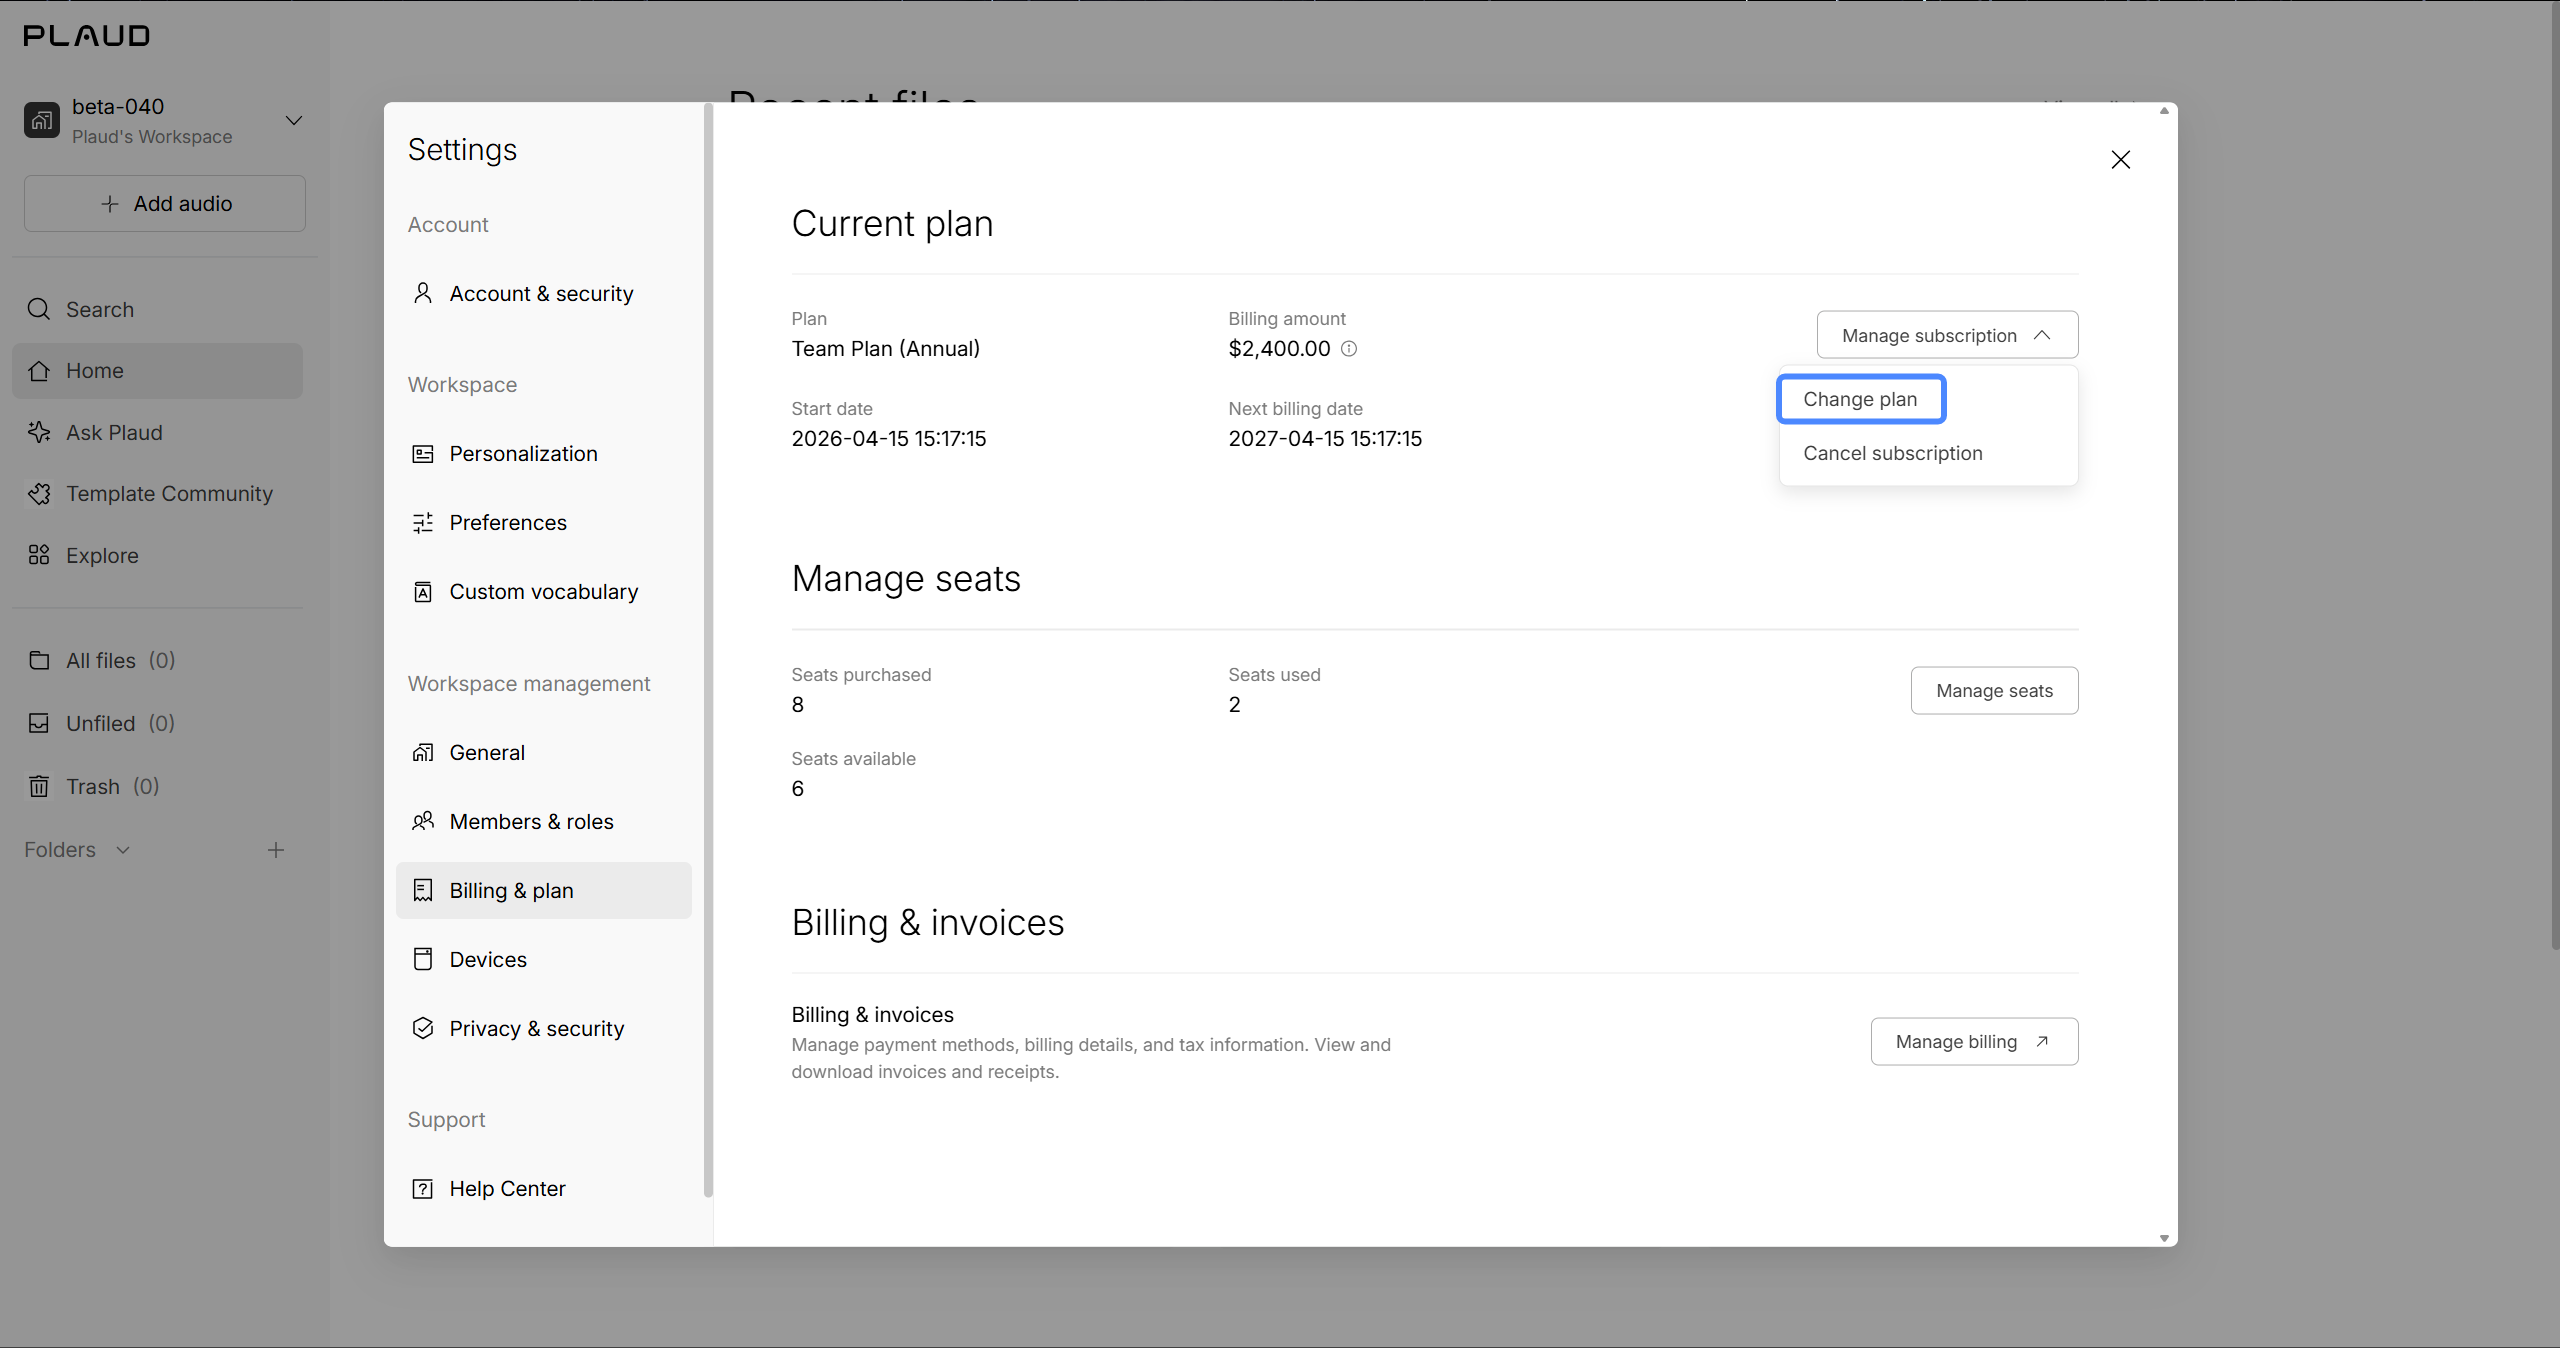
Task: Open the Personalization settings page
Action: 544,454
